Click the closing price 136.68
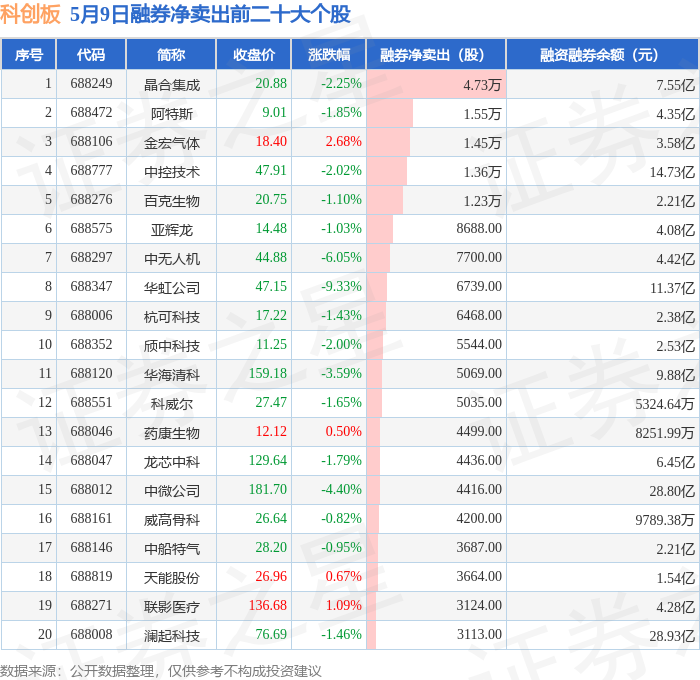700x680 pixels. click(x=268, y=606)
